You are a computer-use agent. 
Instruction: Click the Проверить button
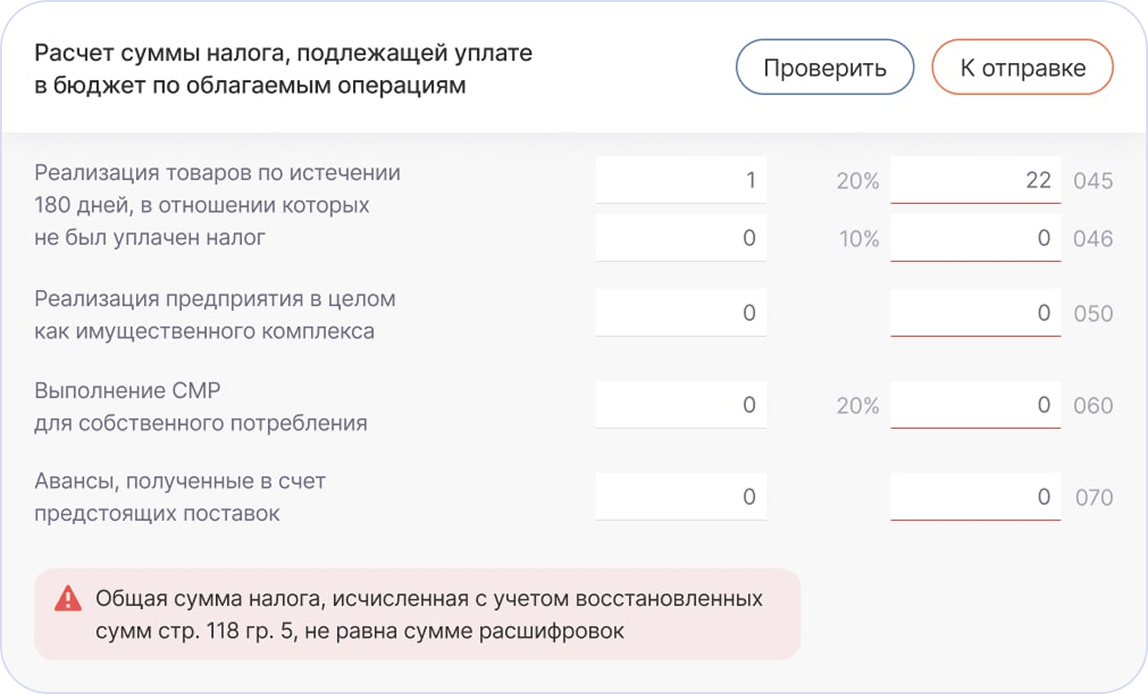(824, 67)
